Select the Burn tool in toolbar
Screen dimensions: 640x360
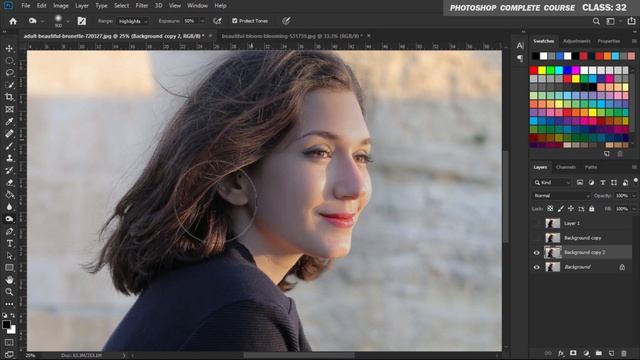point(9,219)
